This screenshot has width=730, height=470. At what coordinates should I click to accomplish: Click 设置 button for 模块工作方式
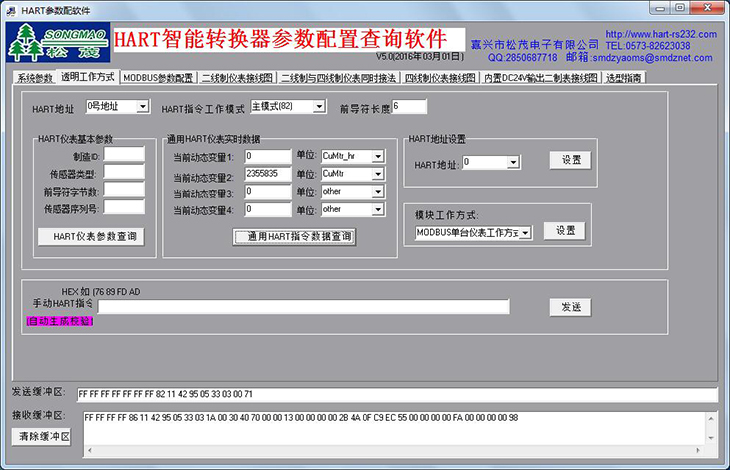point(565,231)
